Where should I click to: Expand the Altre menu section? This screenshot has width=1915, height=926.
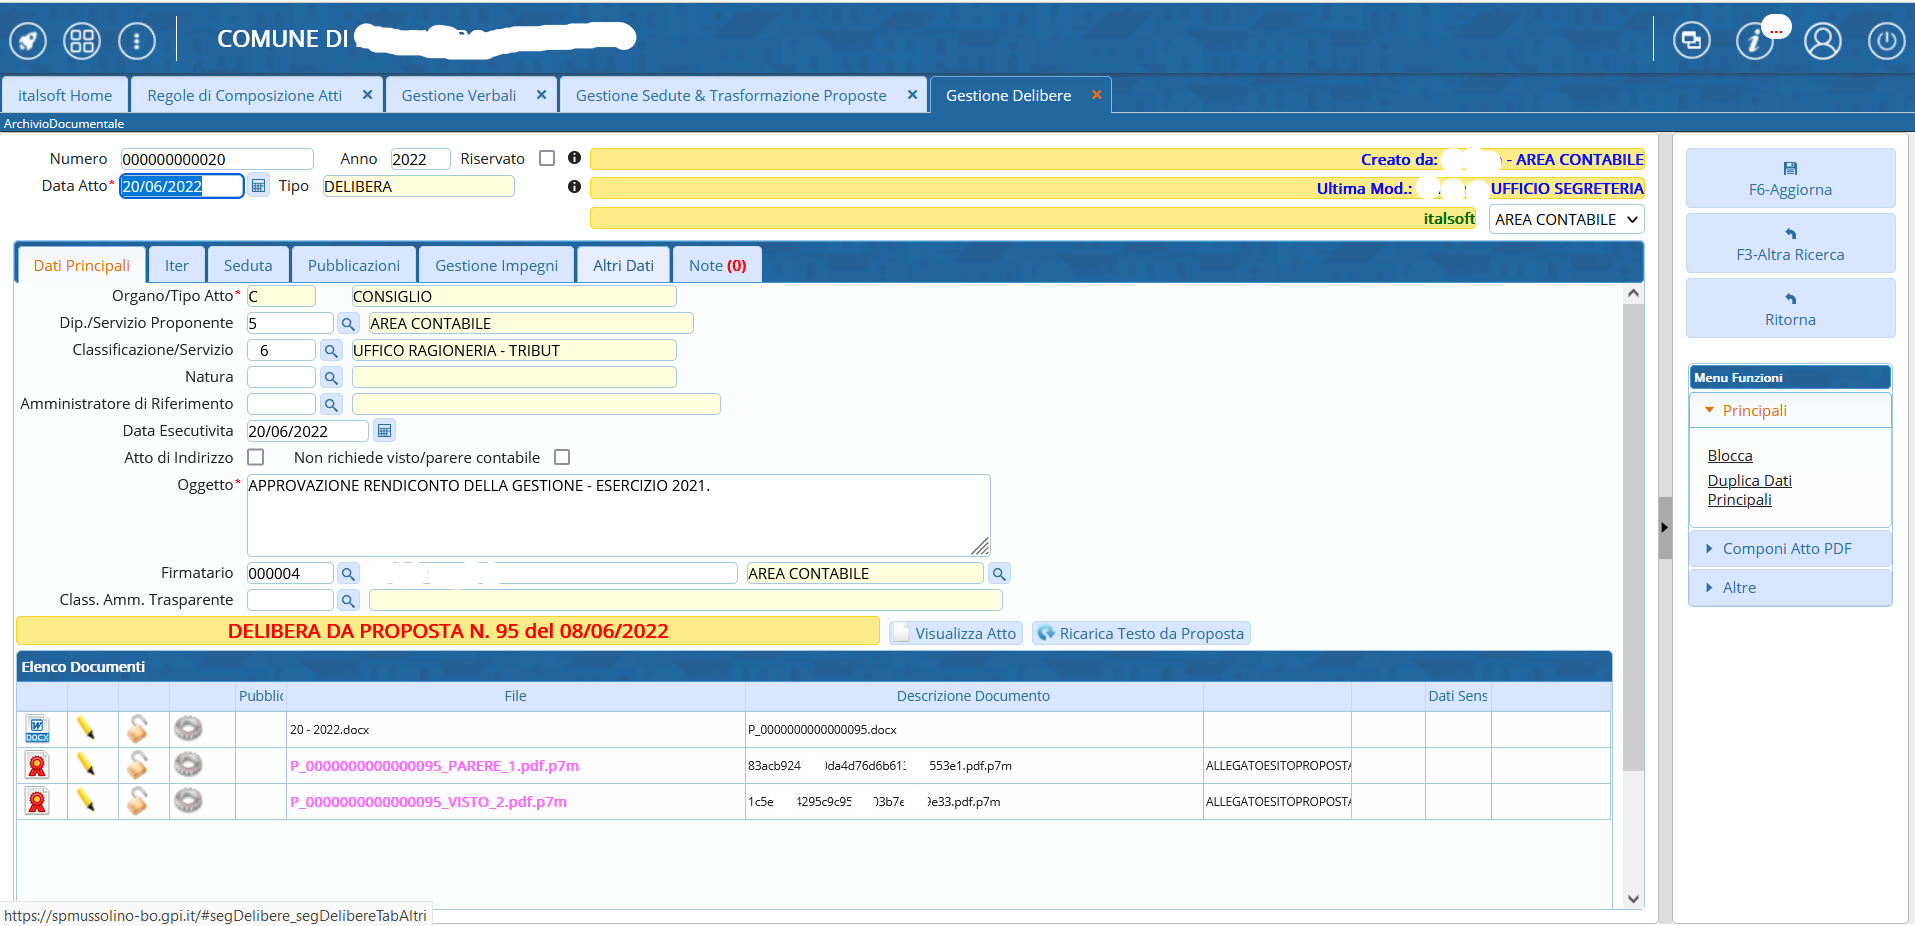pos(1738,588)
